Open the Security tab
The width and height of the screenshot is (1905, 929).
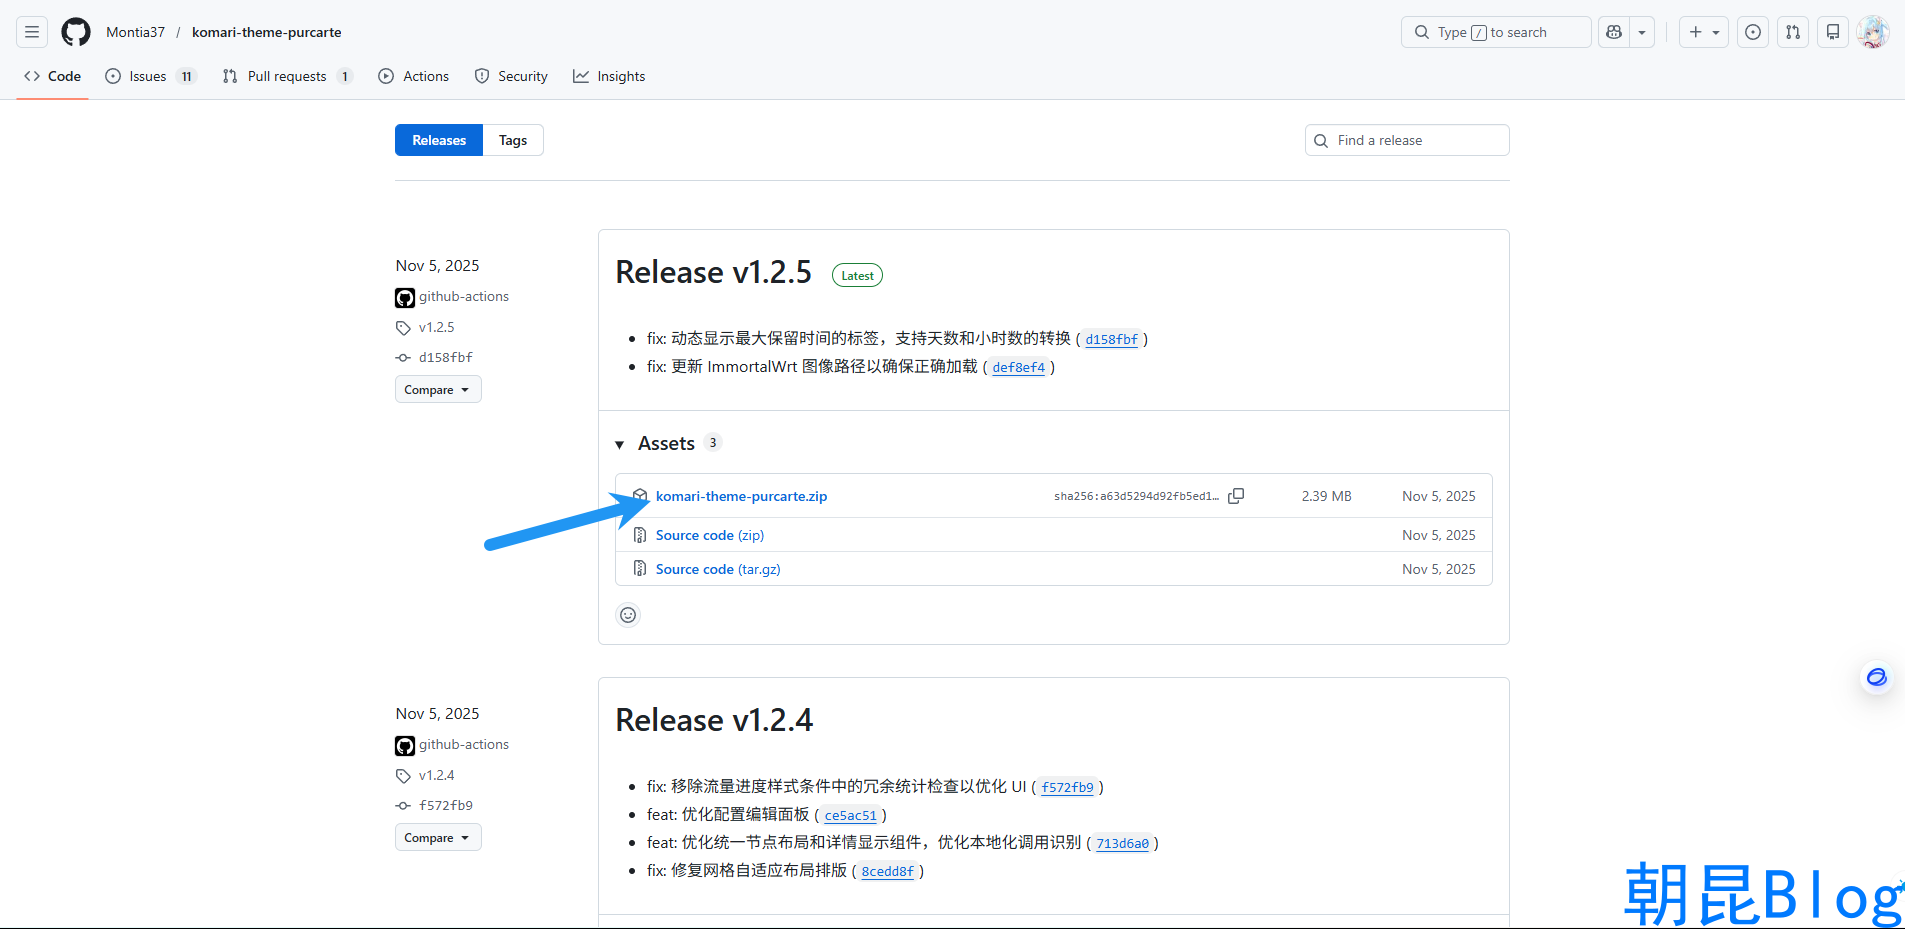[511, 76]
